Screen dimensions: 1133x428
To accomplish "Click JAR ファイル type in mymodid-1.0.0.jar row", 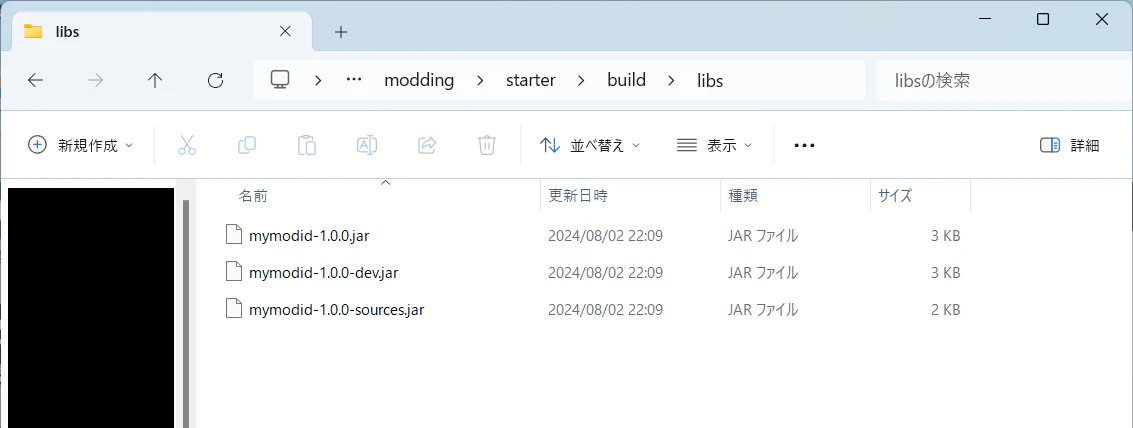I will pos(763,235).
